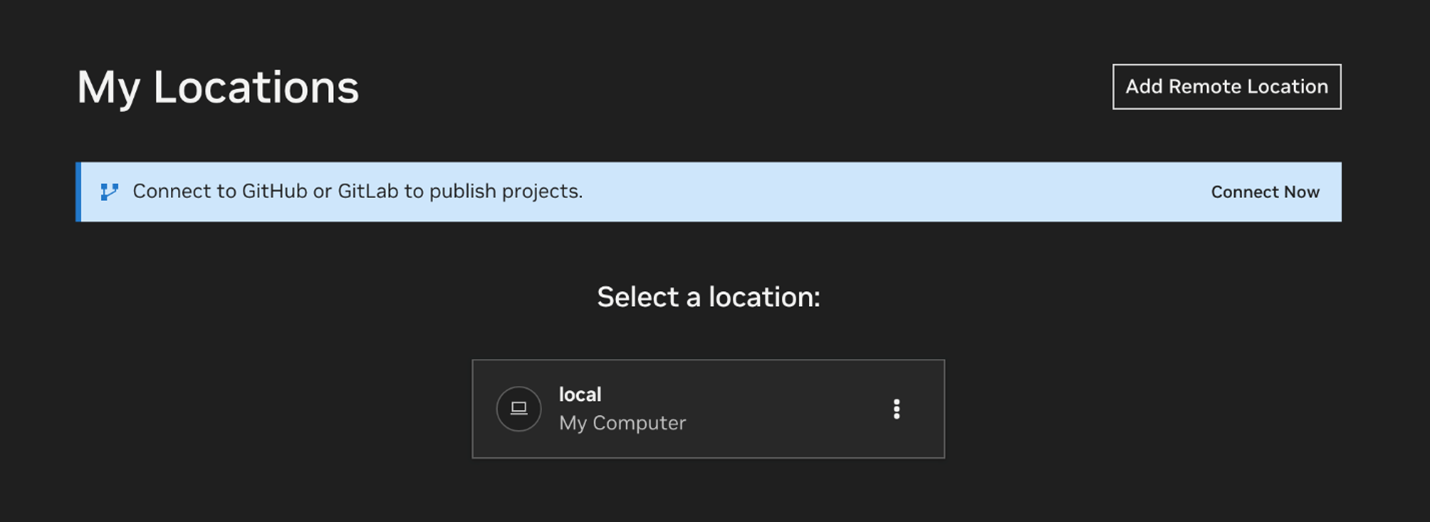Click the bold "local" location name

(580, 394)
